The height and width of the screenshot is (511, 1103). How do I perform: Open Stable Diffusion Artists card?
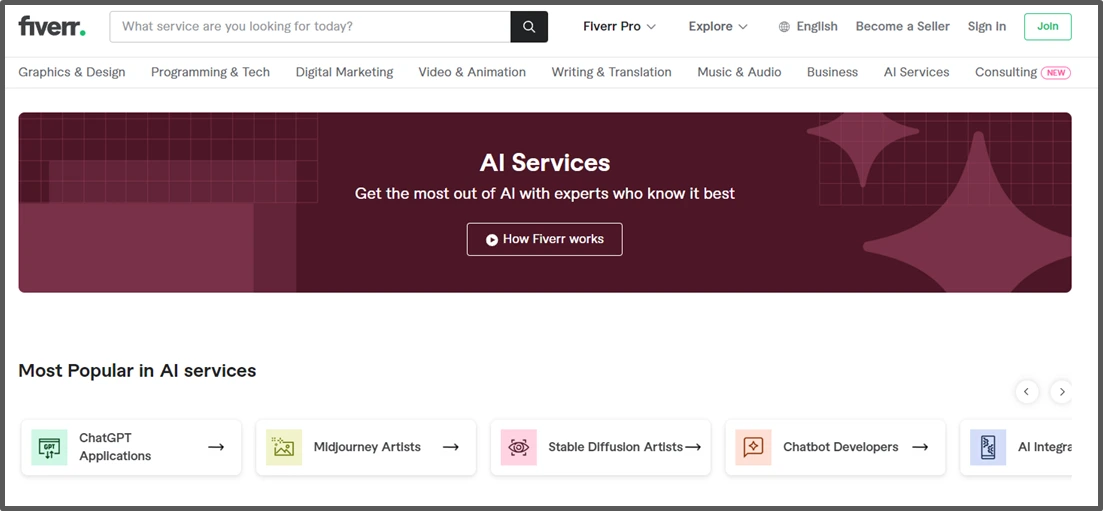(x=601, y=447)
